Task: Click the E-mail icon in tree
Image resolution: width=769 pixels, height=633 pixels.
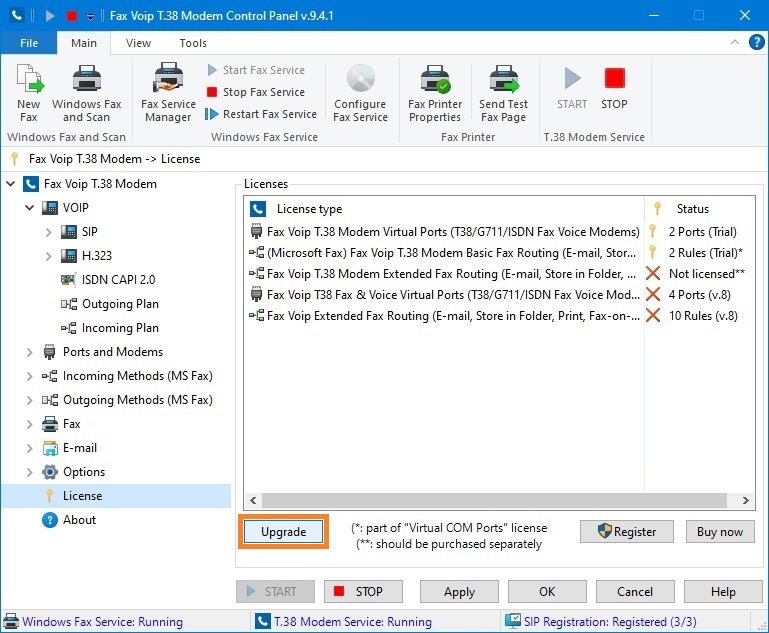Action: (x=50, y=448)
